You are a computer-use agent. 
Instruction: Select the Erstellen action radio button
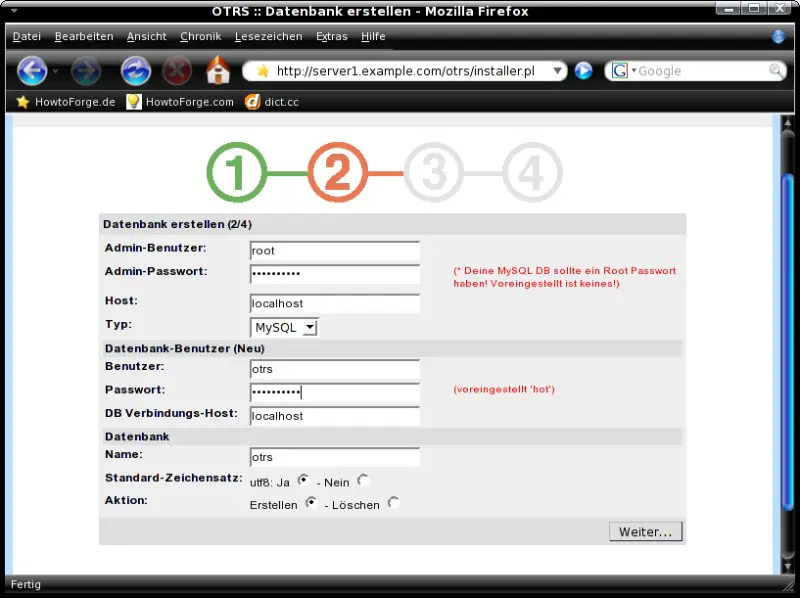(311, 503)
